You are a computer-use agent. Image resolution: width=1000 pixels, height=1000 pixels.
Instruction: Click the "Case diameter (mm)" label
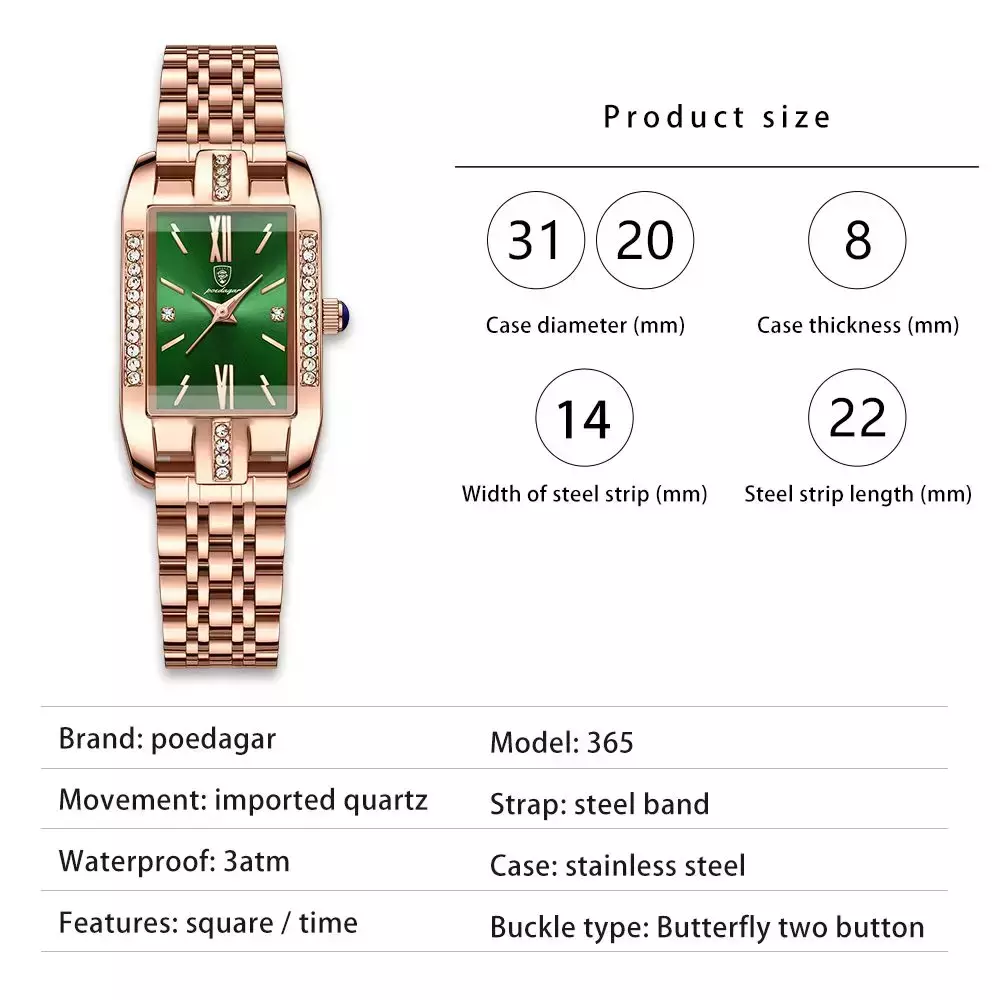click(x=585, y=325)
